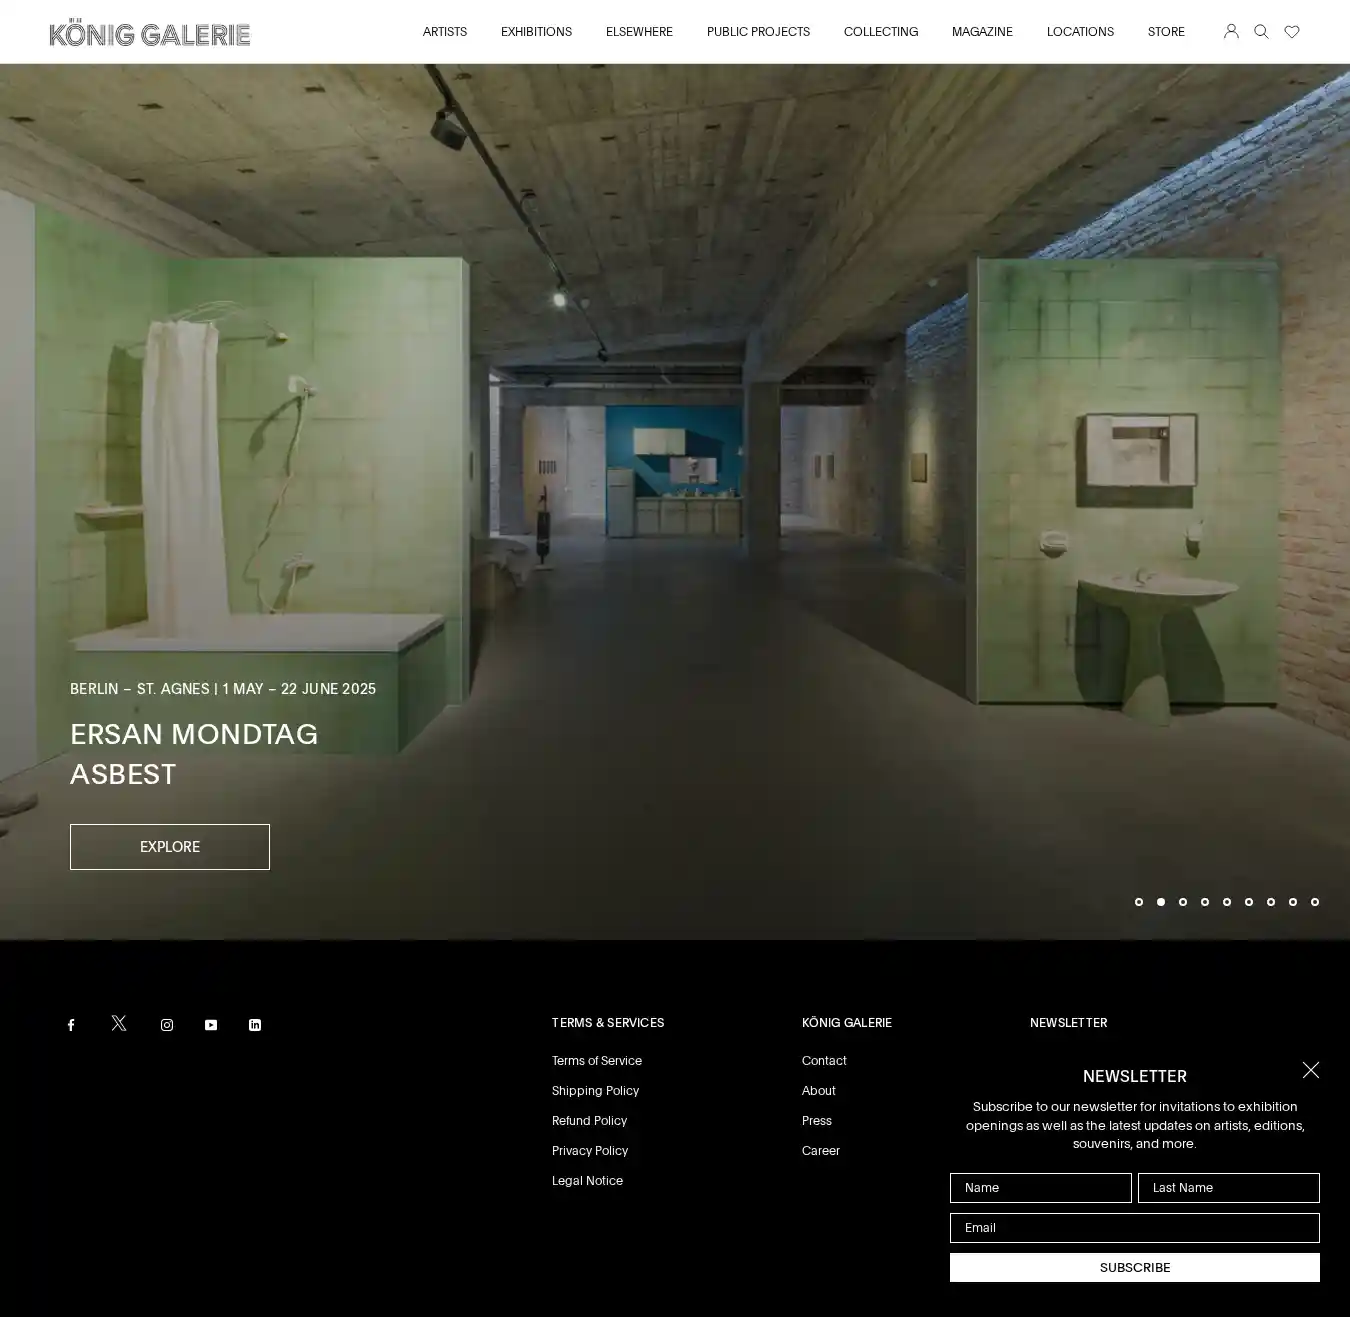
Task: Open the Artists menu
Action: tap(445, 32)
